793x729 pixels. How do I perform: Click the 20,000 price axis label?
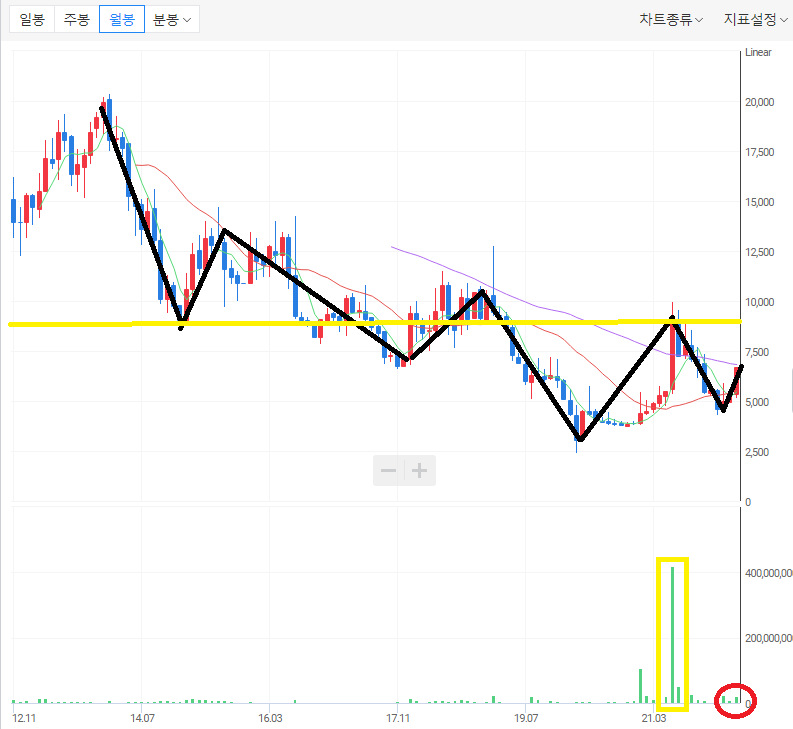point(760,102)
